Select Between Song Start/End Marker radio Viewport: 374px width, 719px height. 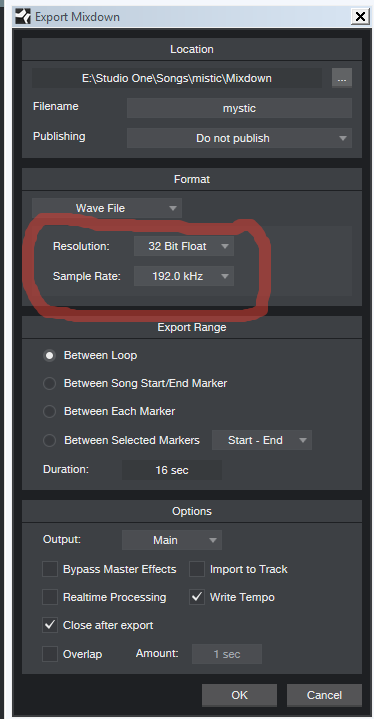[50, 383]
